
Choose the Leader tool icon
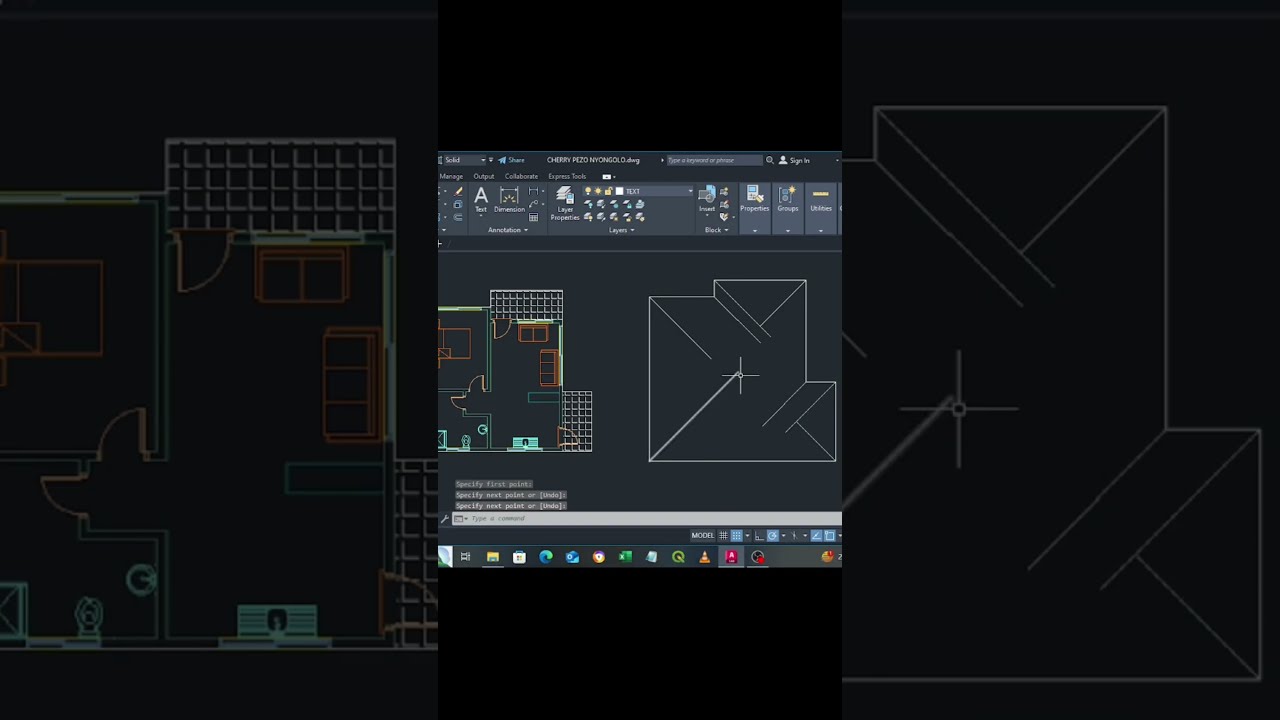coord(533,204)
